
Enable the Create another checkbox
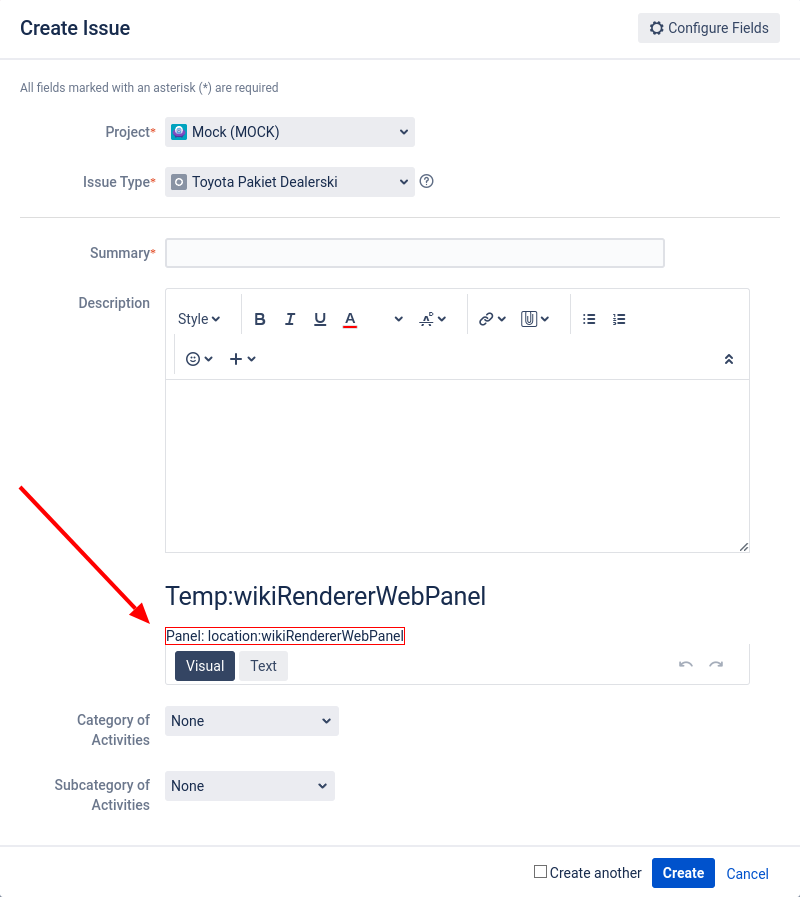click(x=539, y=873)
